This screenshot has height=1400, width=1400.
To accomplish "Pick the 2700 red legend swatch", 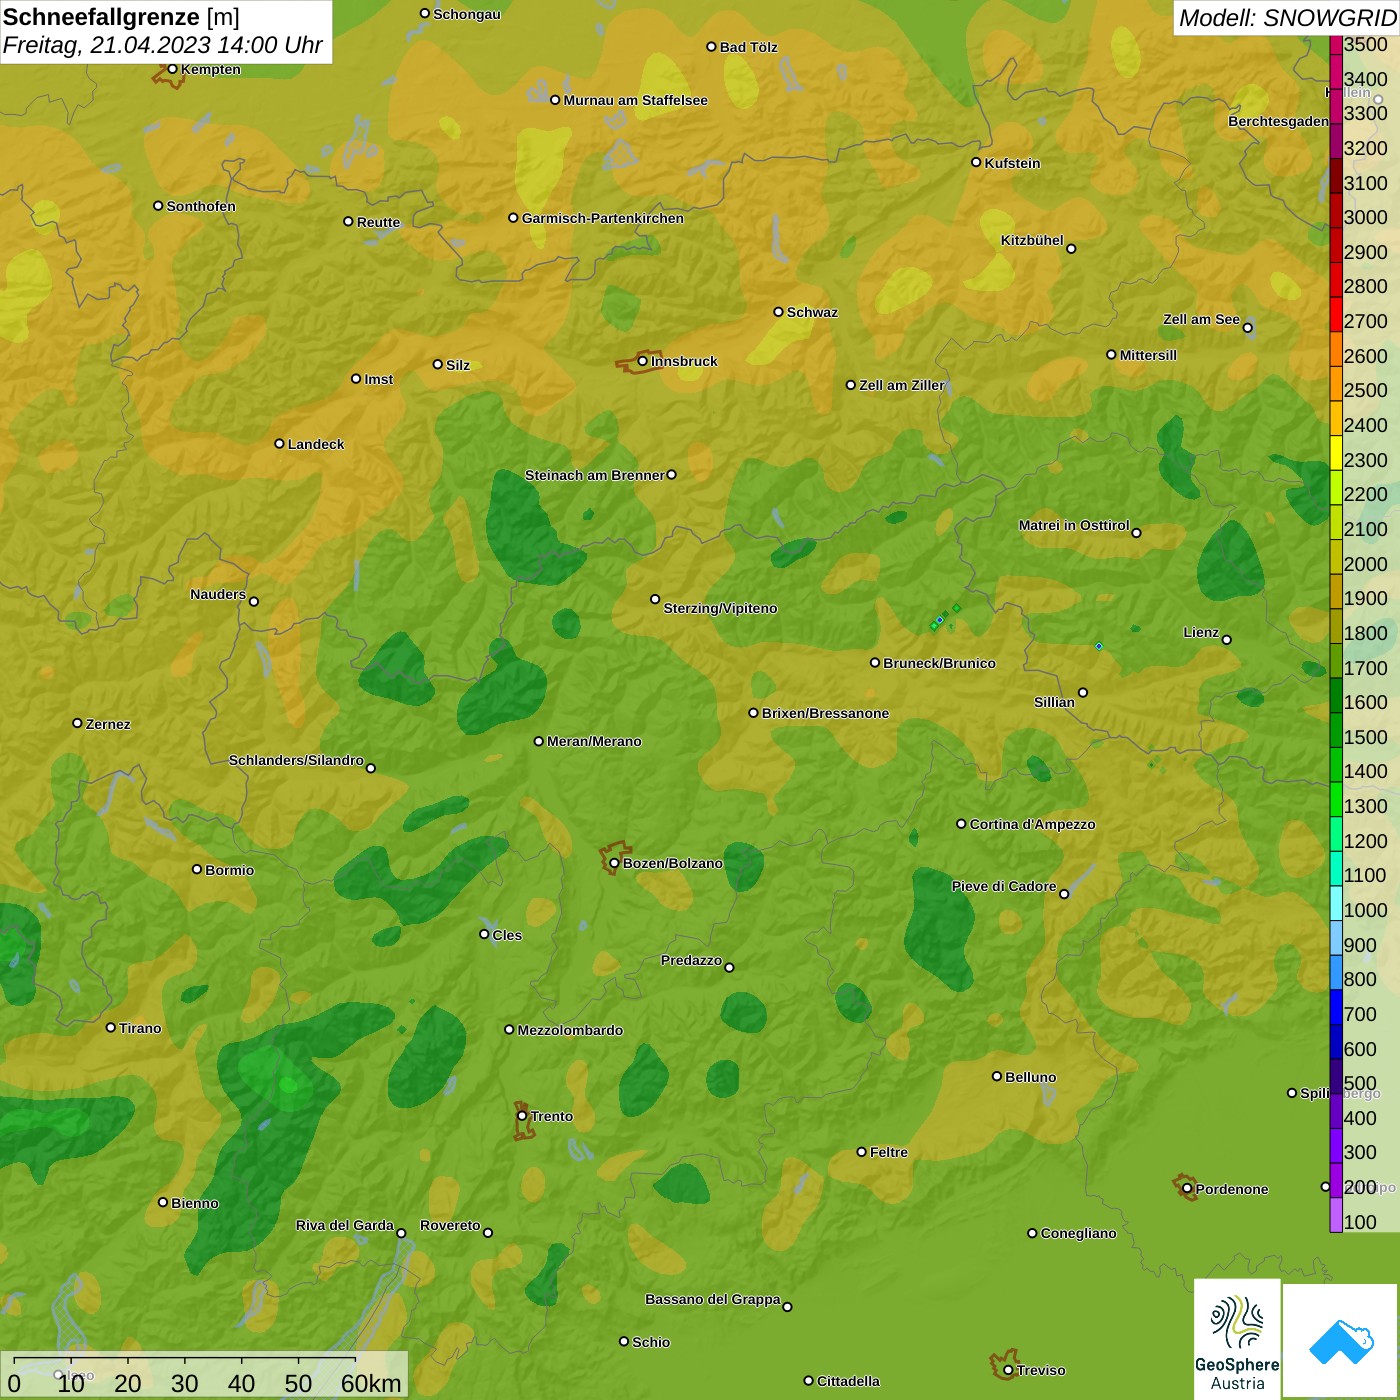I will coord(1336,321).
